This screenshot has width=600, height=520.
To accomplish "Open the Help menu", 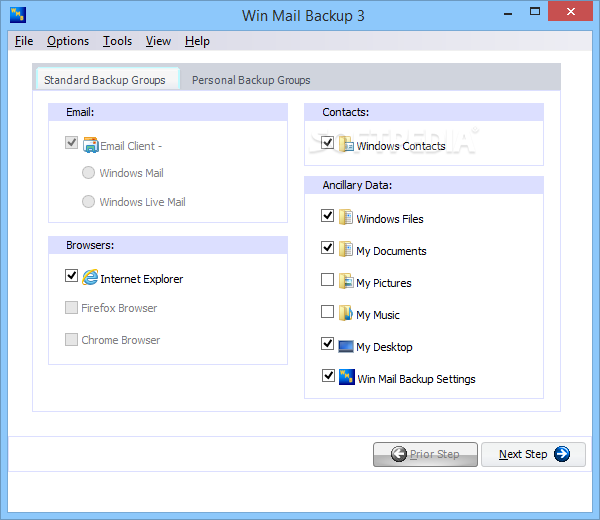I will pos(197,41).
